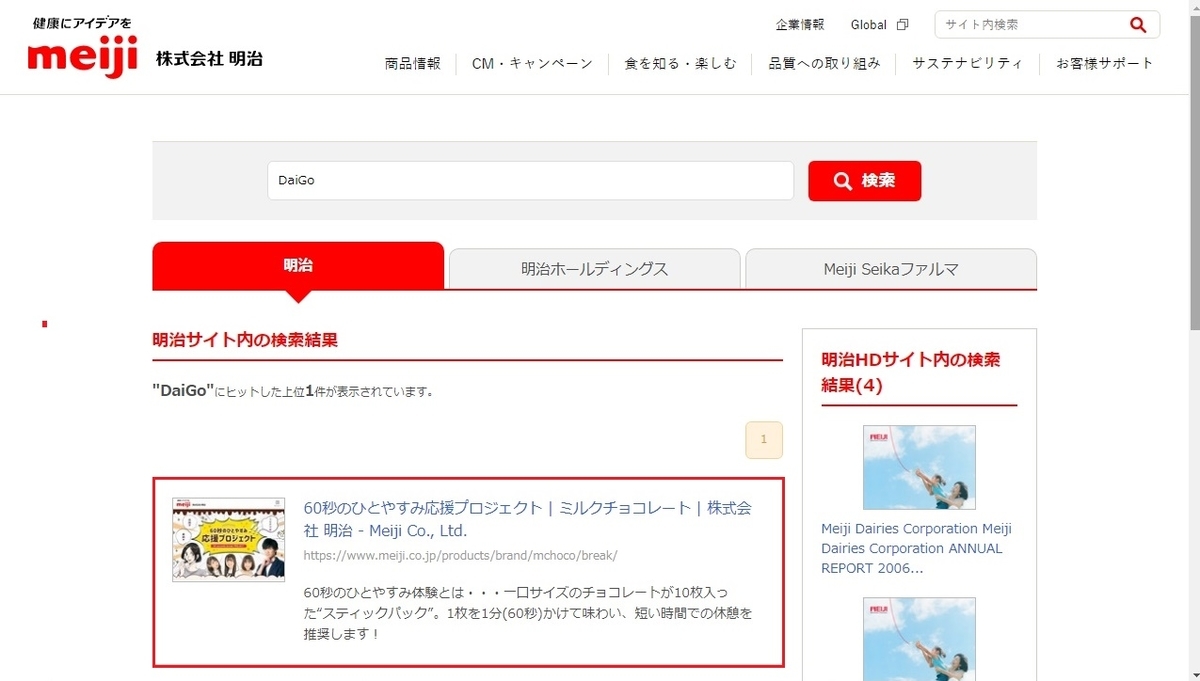Click the 60秒のひとやすみ体験とは result description text
The height and width of the screenshot is (681, 1200).
(527, 612)
